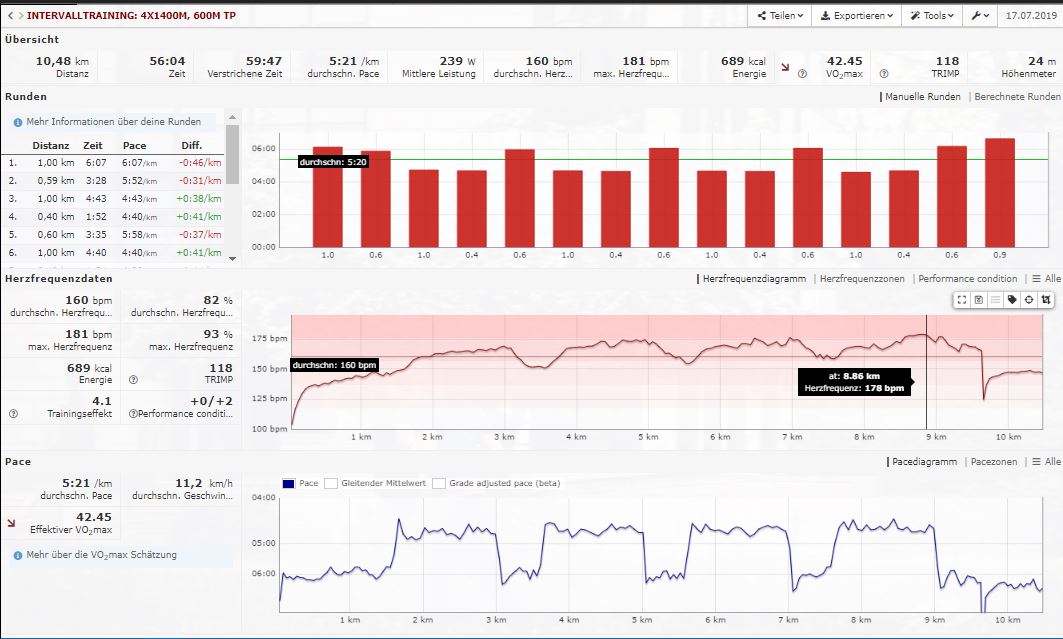Click the scroll down arrow in laps table
Screen dimensions: 1063x639
click(x=233, y=258)
